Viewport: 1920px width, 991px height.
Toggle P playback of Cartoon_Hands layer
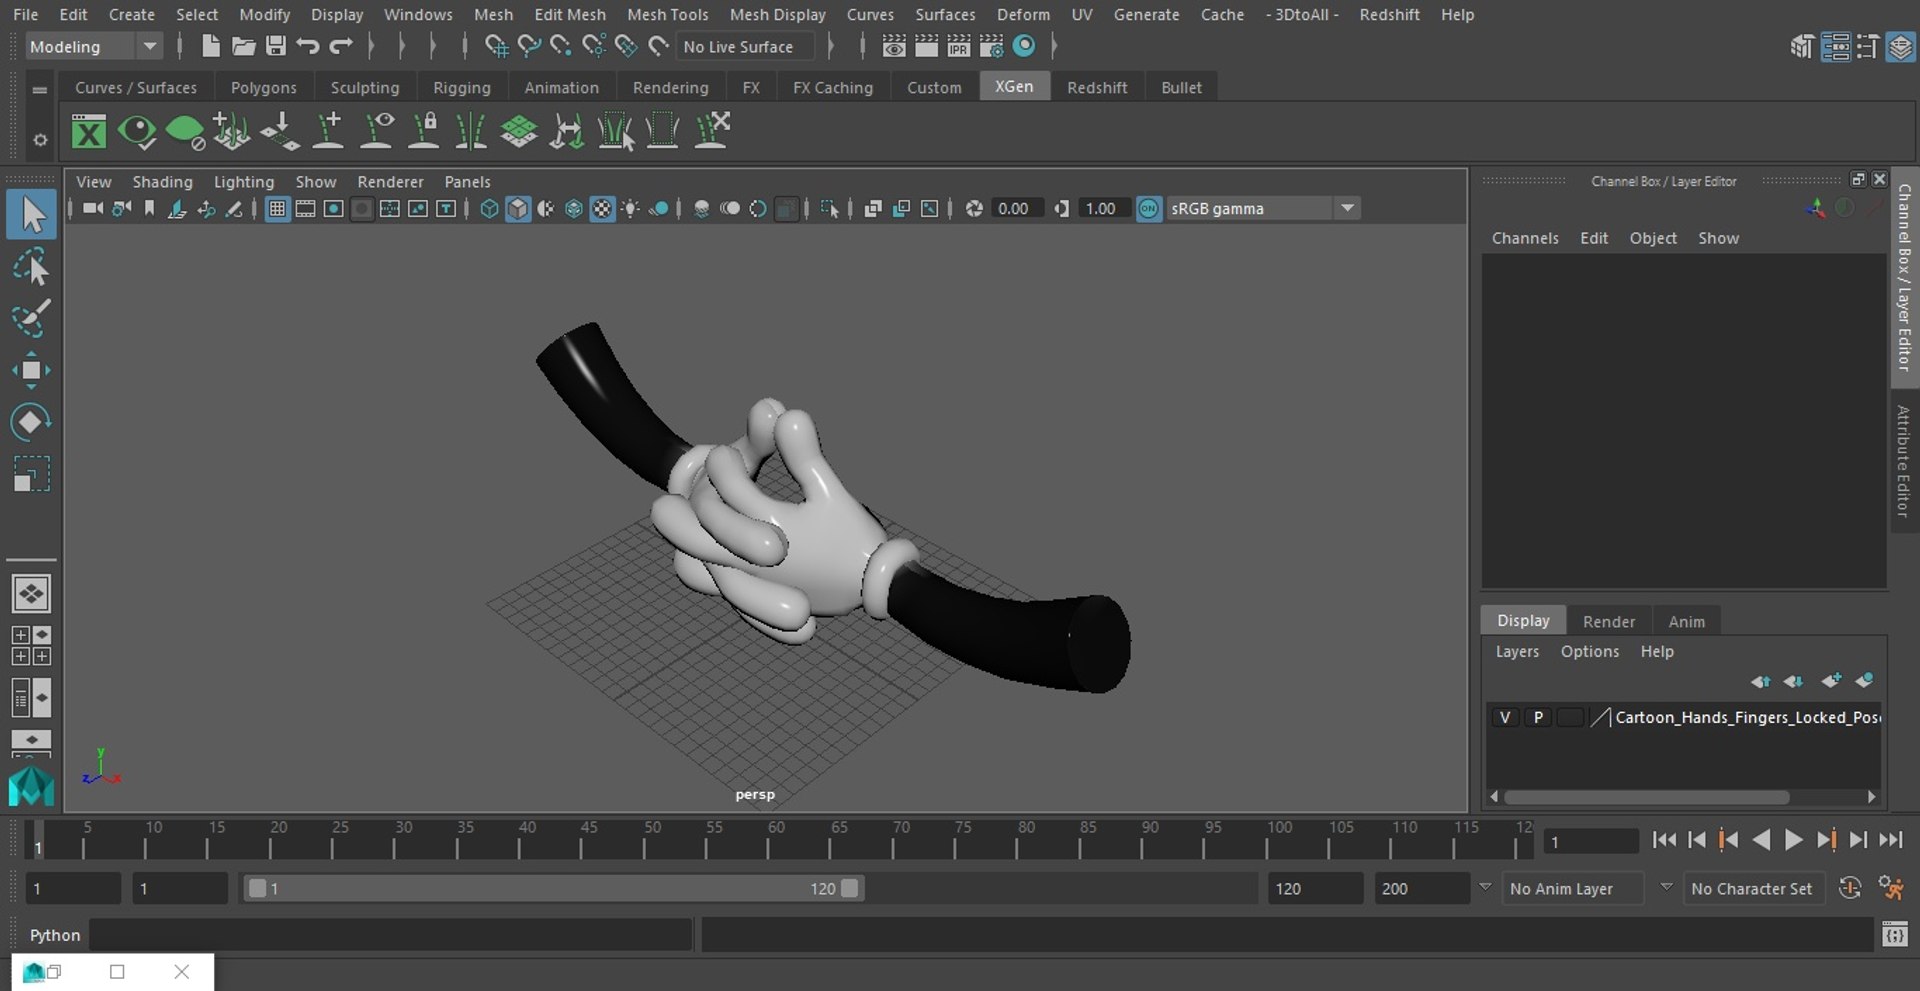[1538, 717]
